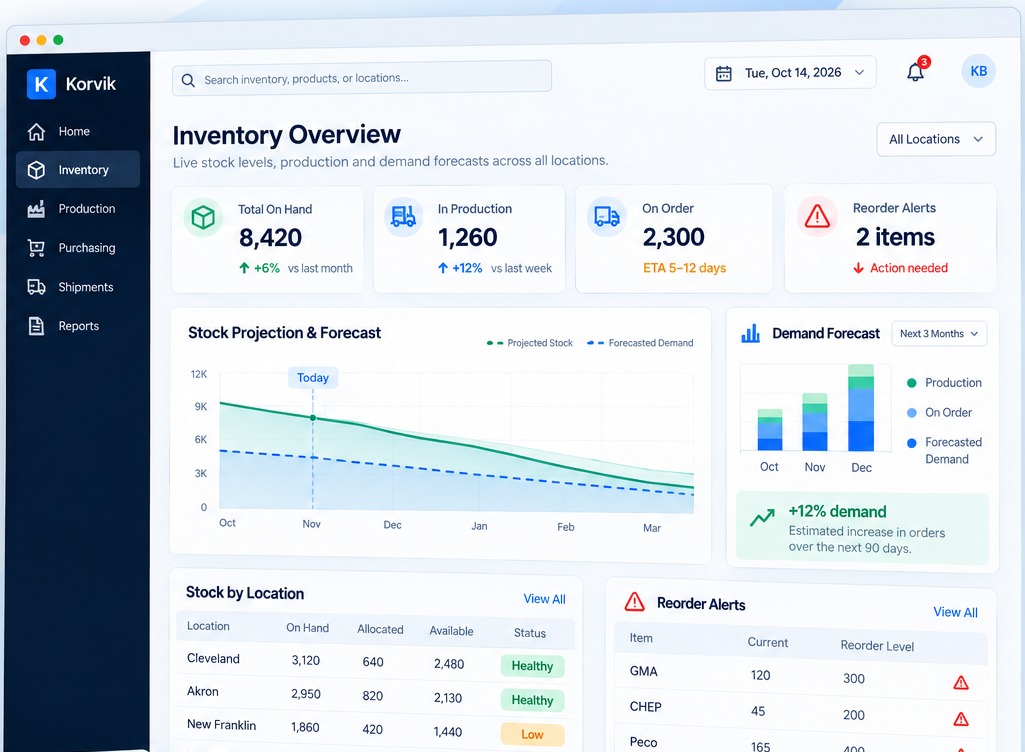Click the Available column header
The height and width of the screenshot is (752, 1025).
pos(451,631)
